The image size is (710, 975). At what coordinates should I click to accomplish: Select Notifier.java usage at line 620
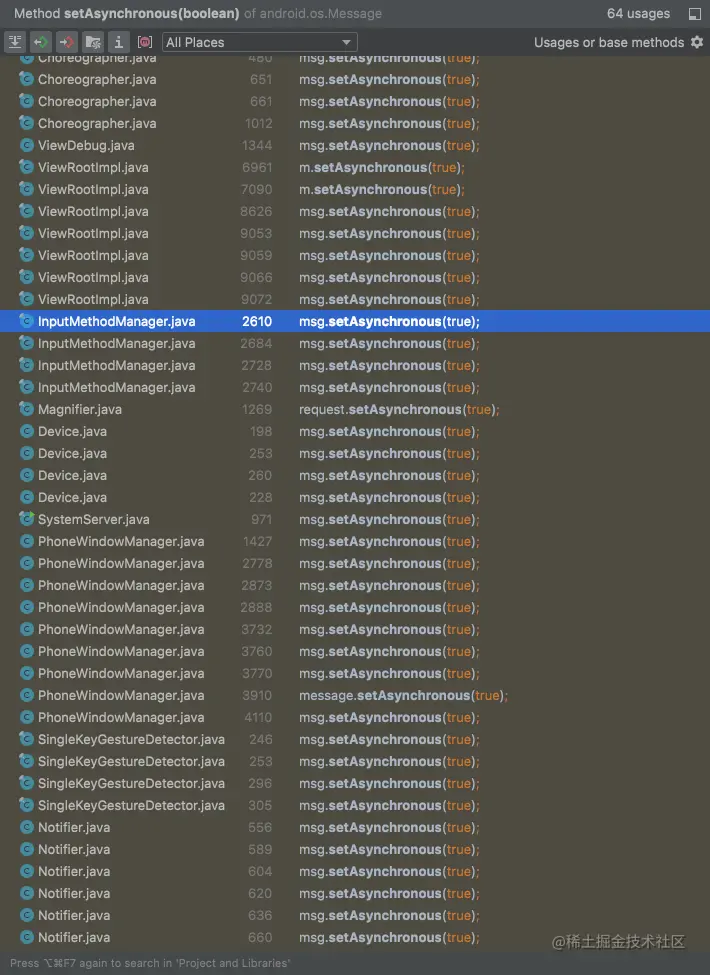(x=355, y=894)
